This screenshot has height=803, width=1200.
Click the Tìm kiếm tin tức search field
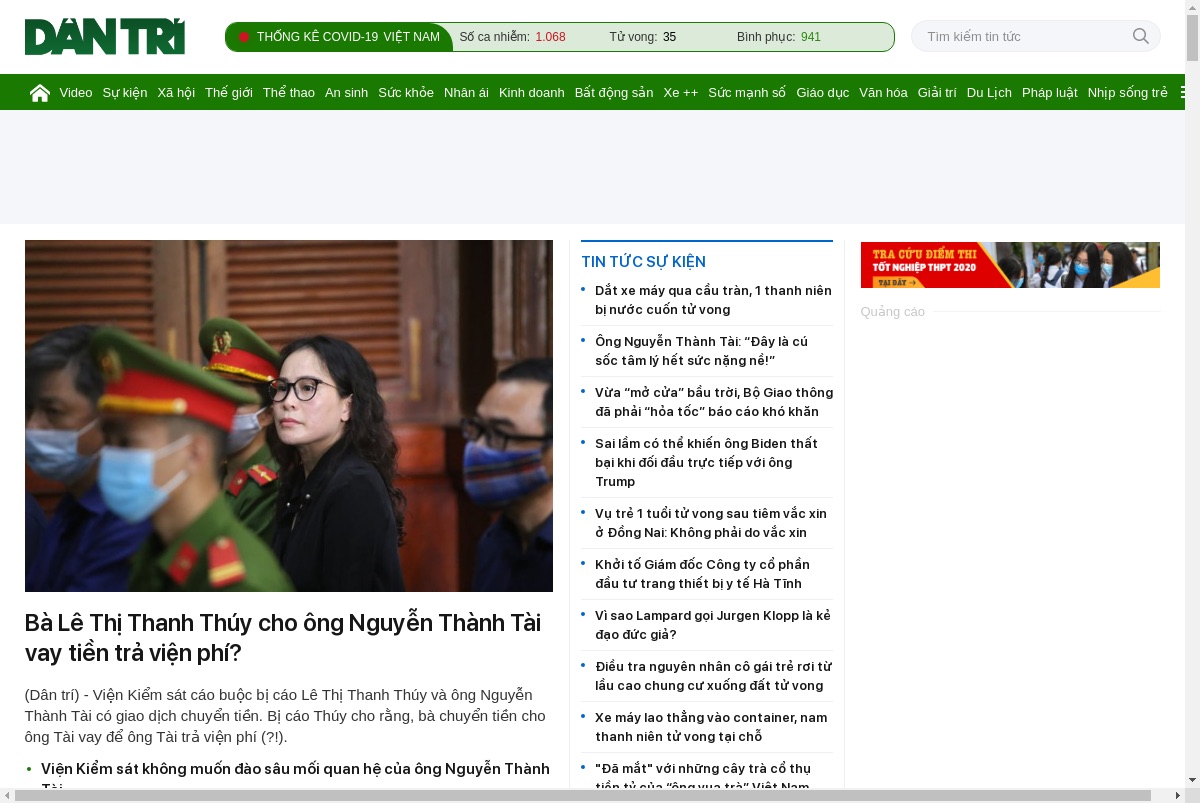pyautogui.click(x=1025, y=36)
